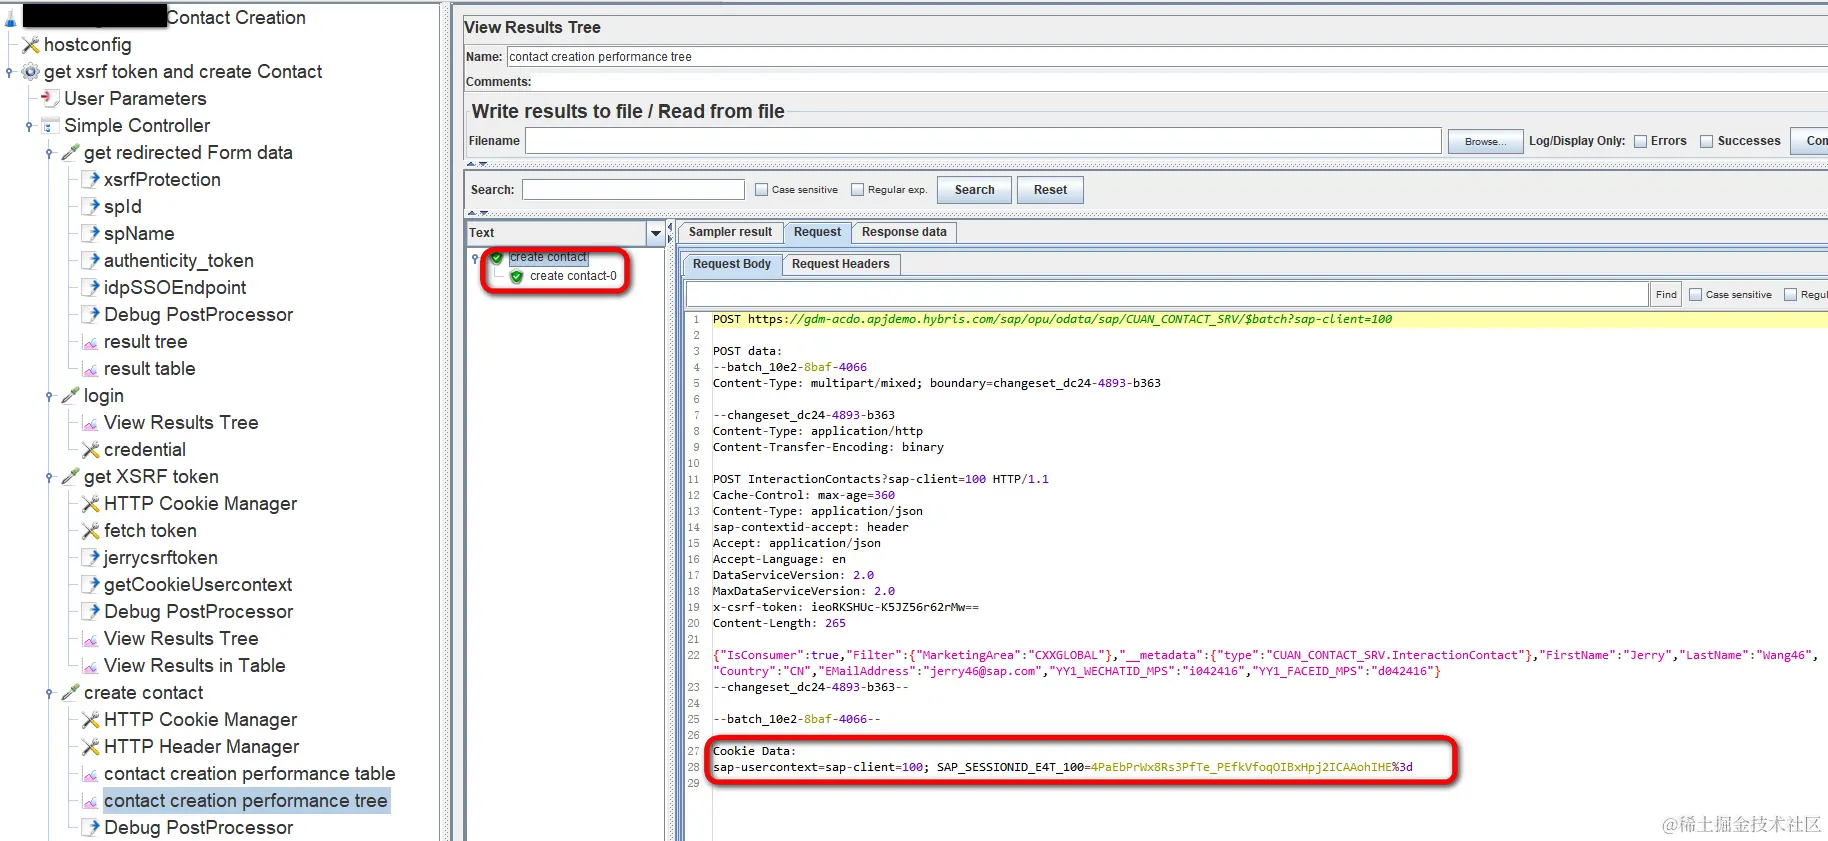Click the User Parameters icon
1828x841 pixels.
pyautogui.click(x=50, y=98)
